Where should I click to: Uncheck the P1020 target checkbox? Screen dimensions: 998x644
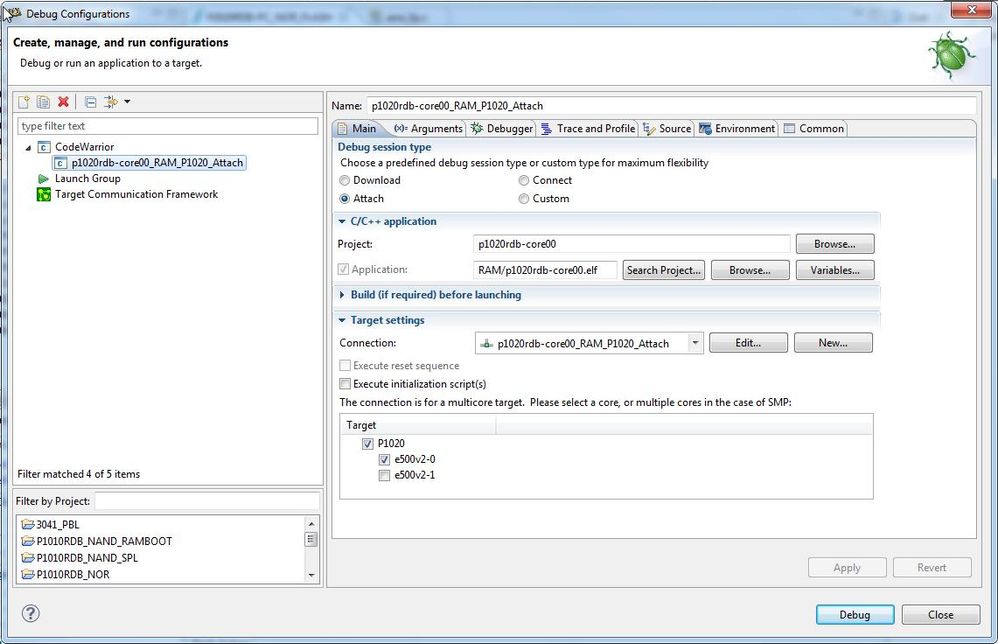click(367, 444)
